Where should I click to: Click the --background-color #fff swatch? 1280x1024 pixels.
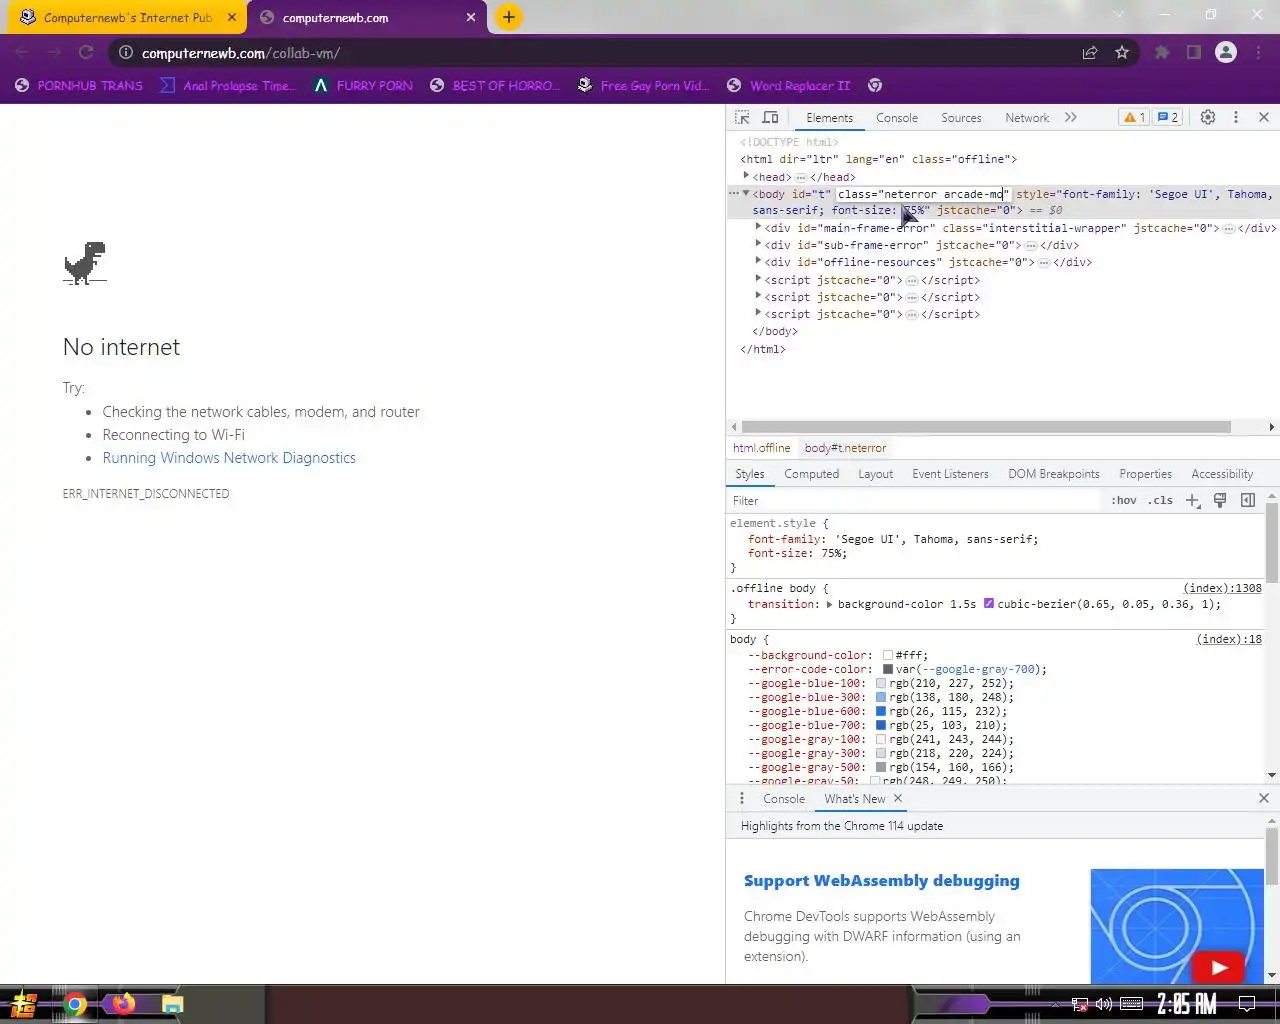888,656
